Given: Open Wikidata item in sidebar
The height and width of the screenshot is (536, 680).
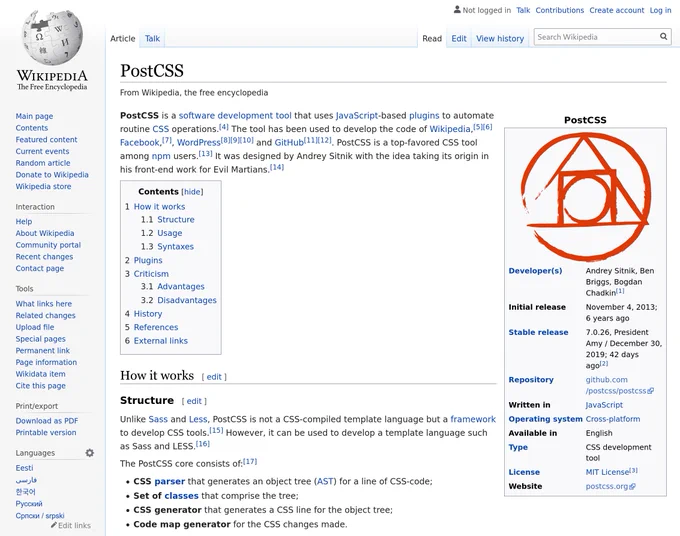Looking at the screenshot, I should coord(40,374).
